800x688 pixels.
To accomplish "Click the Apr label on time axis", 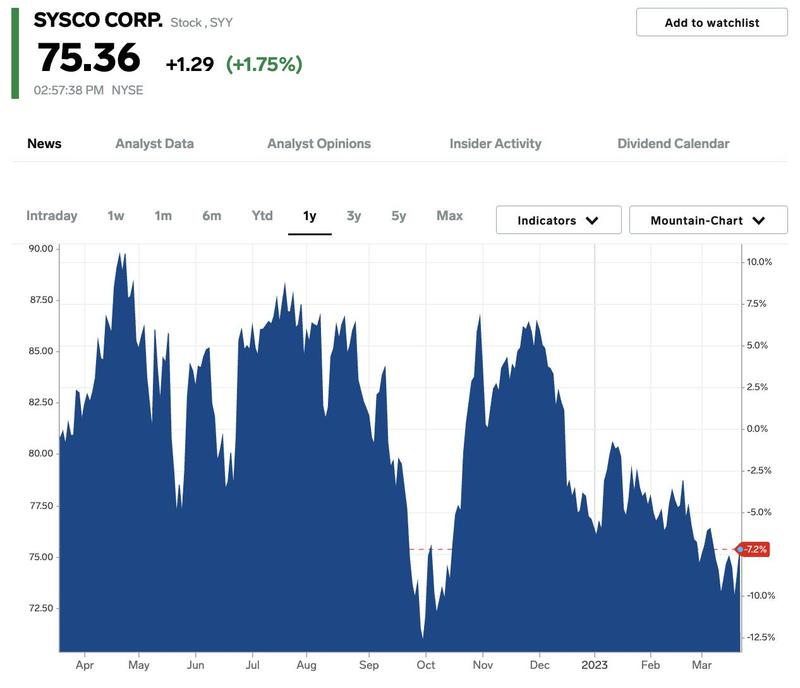I will (85, 665).
